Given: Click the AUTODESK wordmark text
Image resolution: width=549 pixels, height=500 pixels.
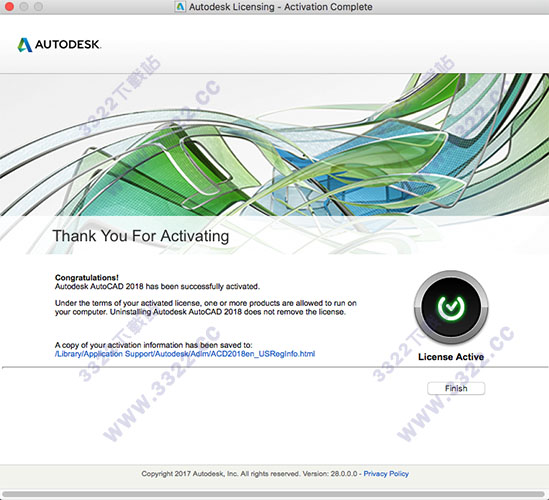Looking at the screenshot, I should (68, 44).
